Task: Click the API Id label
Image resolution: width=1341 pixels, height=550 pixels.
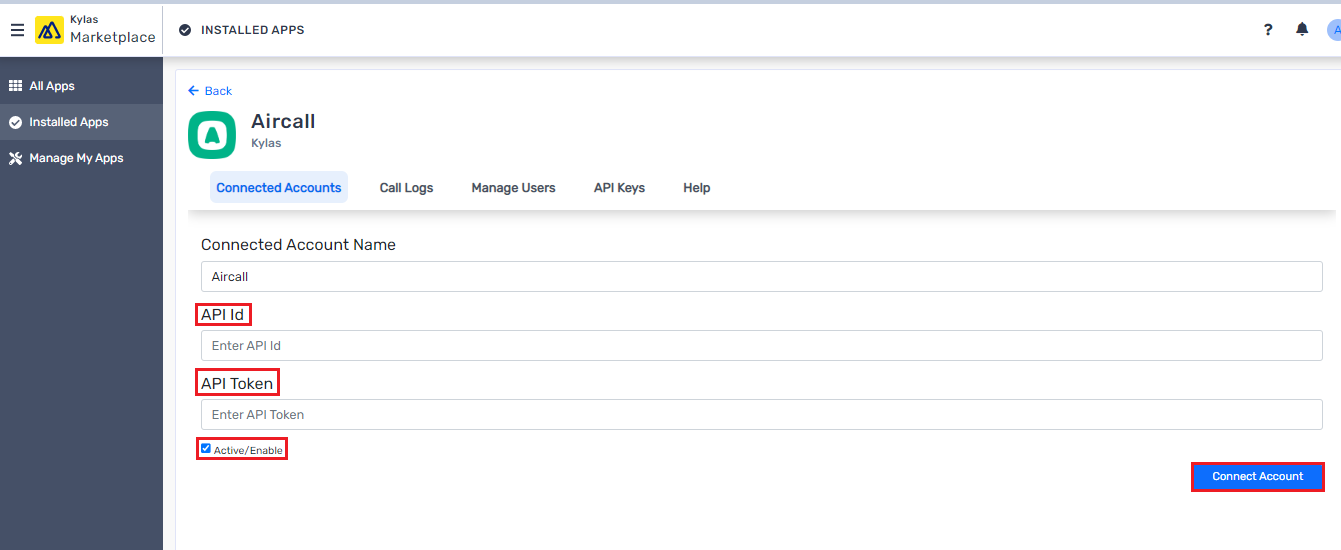Action: click(x=223, y=315)
